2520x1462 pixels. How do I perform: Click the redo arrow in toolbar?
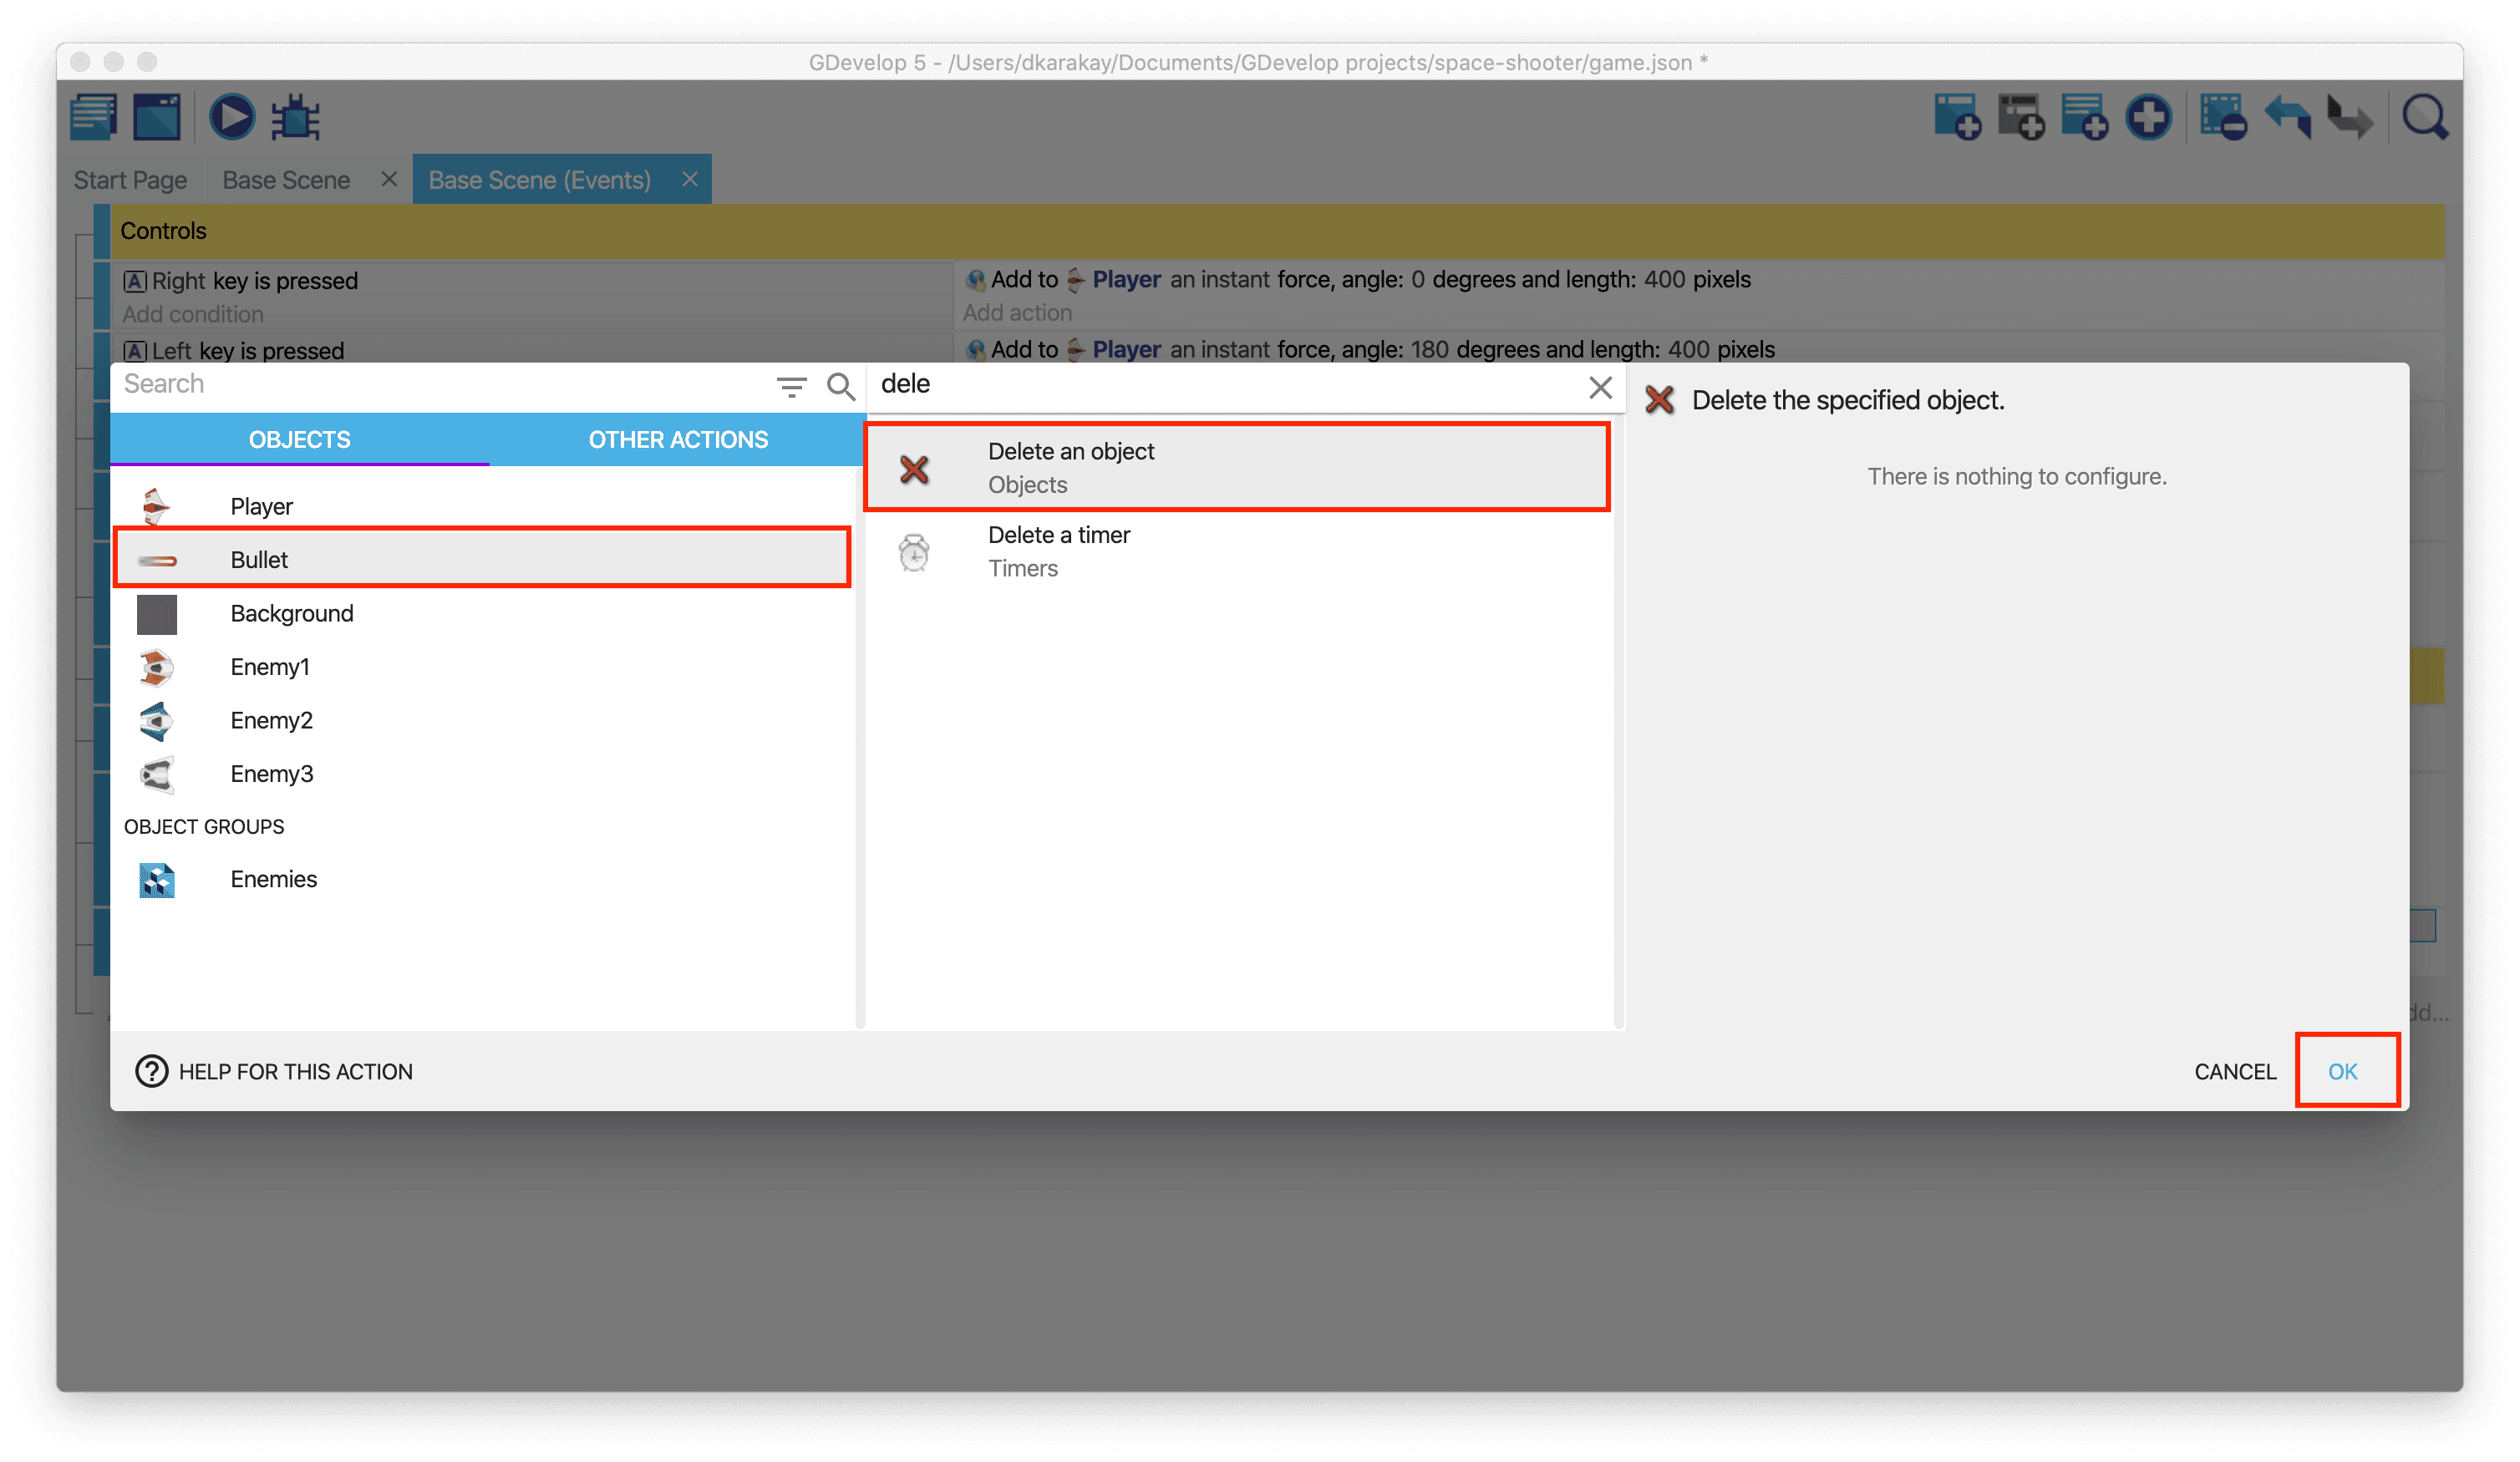[2350, 117]
